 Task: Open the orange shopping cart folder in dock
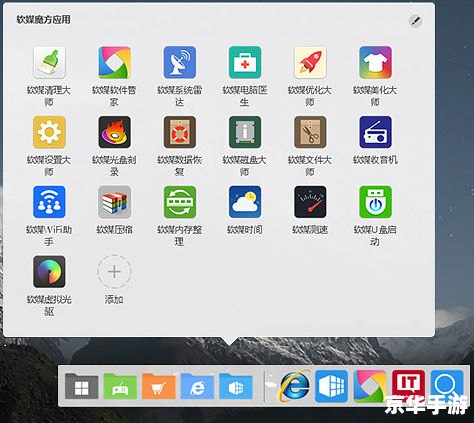click(x=159, y=386)
